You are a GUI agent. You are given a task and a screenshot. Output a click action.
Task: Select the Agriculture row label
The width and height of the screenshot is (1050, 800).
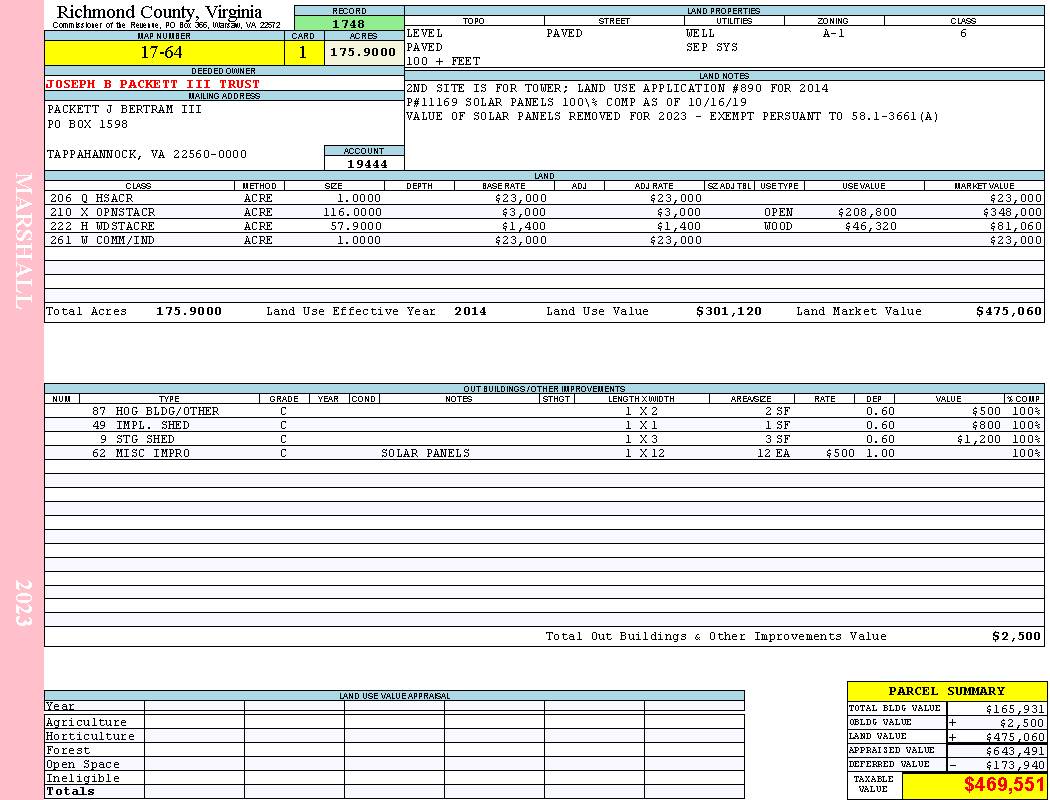tap(86, 722)
